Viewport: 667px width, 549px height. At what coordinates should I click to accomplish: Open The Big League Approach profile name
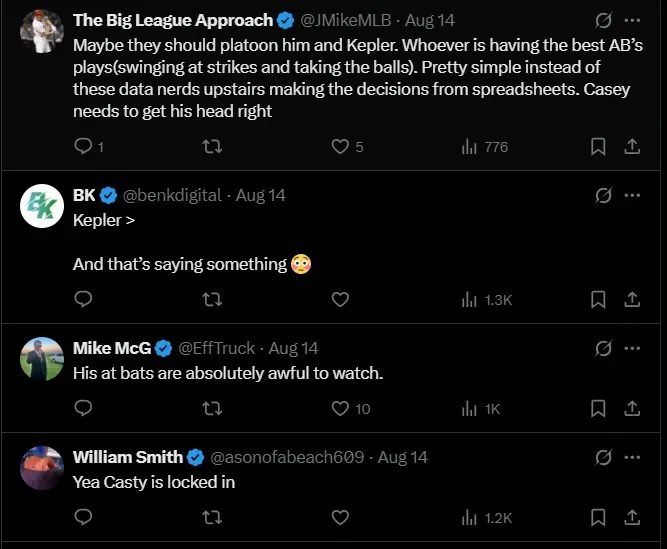(x=172, y=19)
